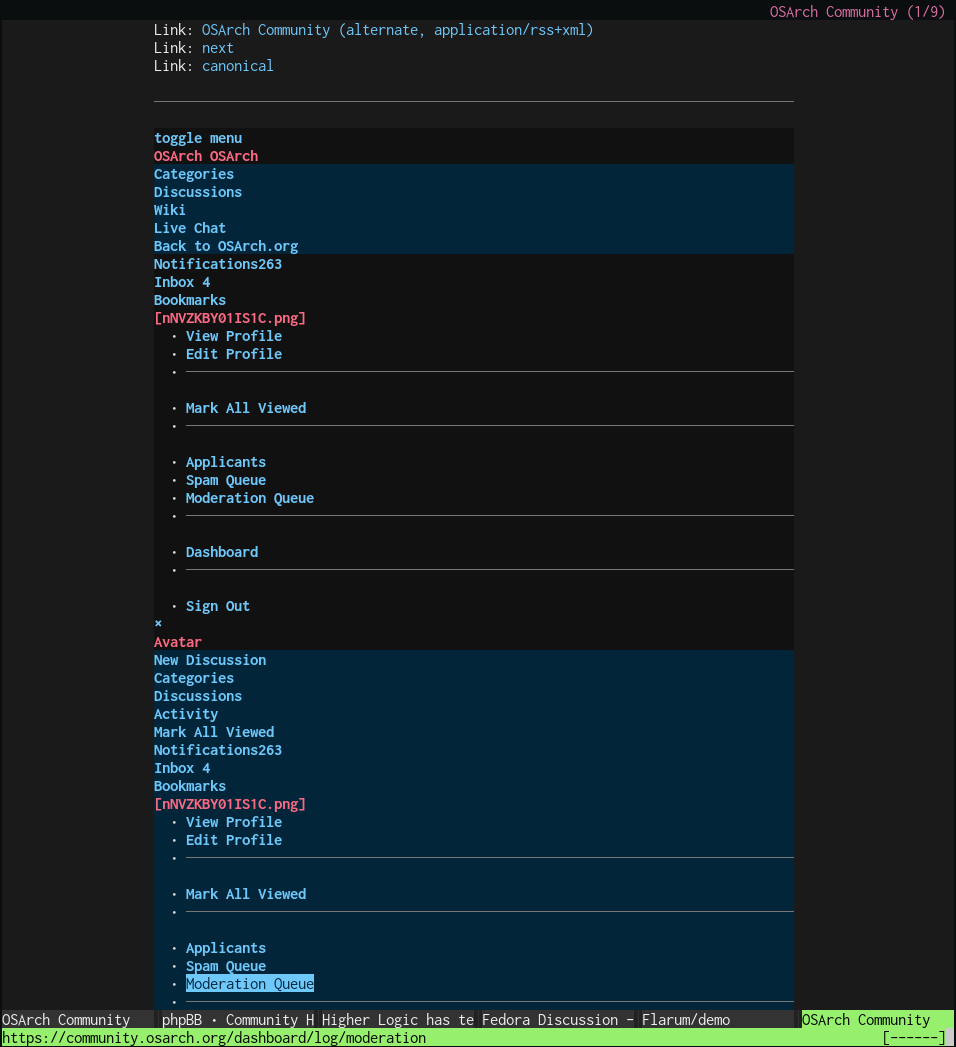Open Discussions in the top navigation
Viewport: 956px width, 1047px height.
(198, 192)
